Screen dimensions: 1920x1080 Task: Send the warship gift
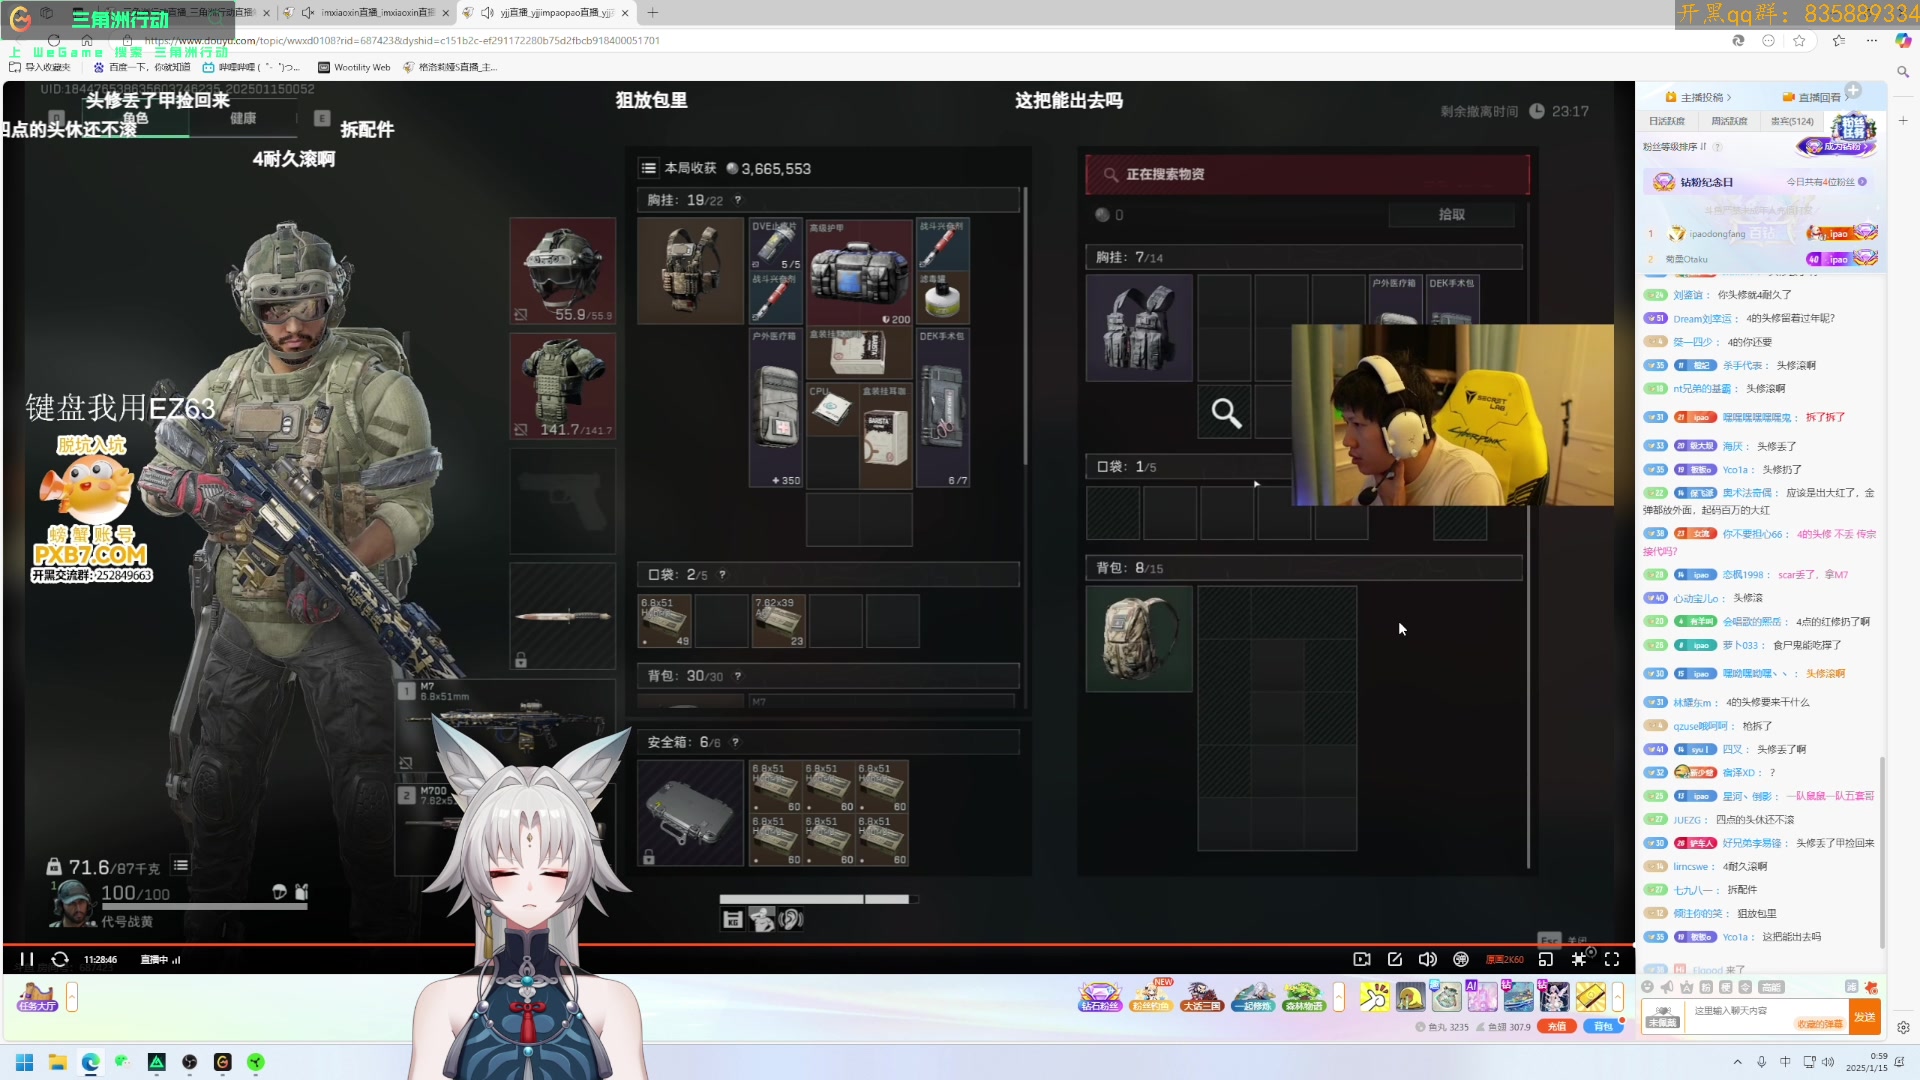pos(1518,997)
